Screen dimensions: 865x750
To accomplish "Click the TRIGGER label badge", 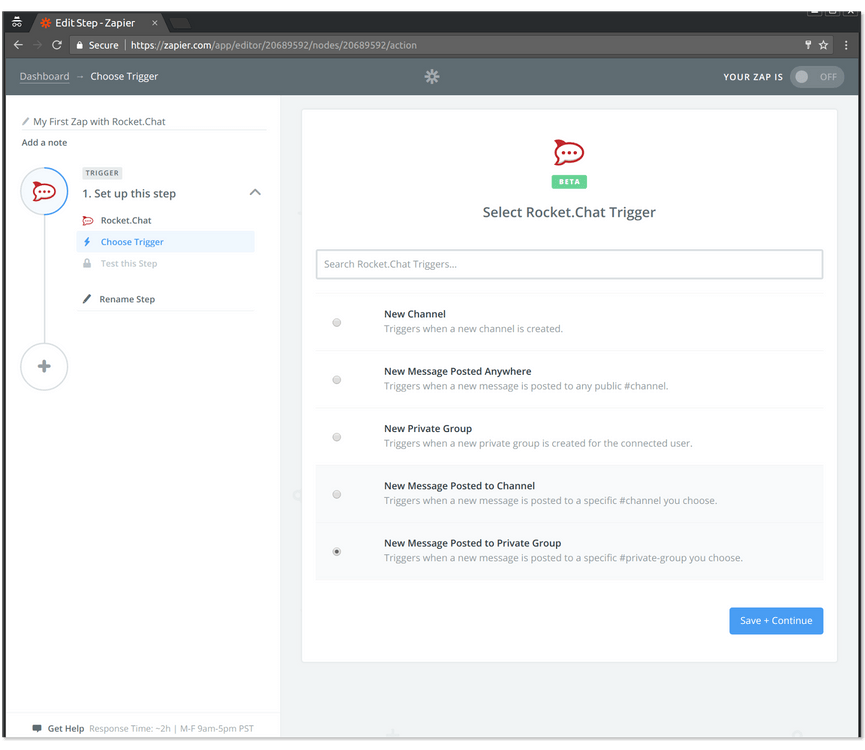I will coord(102,173).
